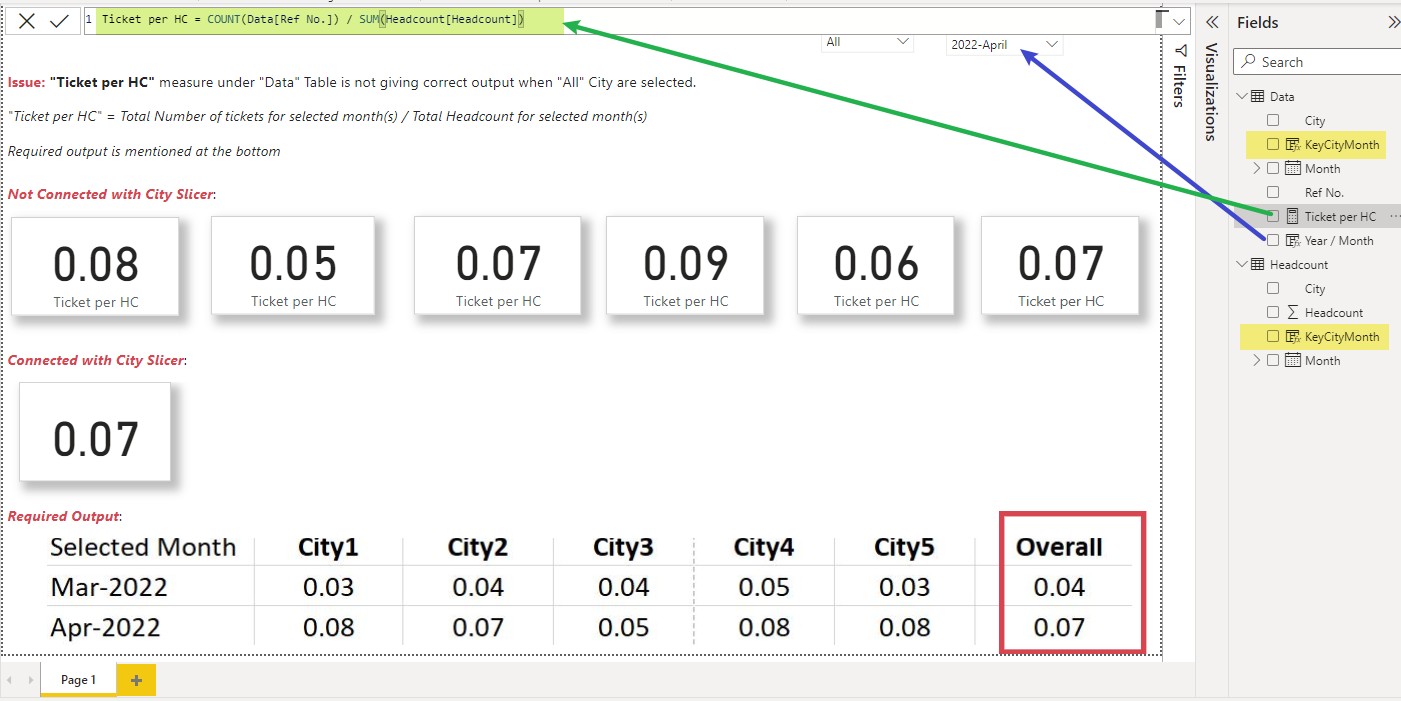This screenshot has height=701, width=1401.
Task: Commit the formula with checkmark icon
Action: coord(59,21)
